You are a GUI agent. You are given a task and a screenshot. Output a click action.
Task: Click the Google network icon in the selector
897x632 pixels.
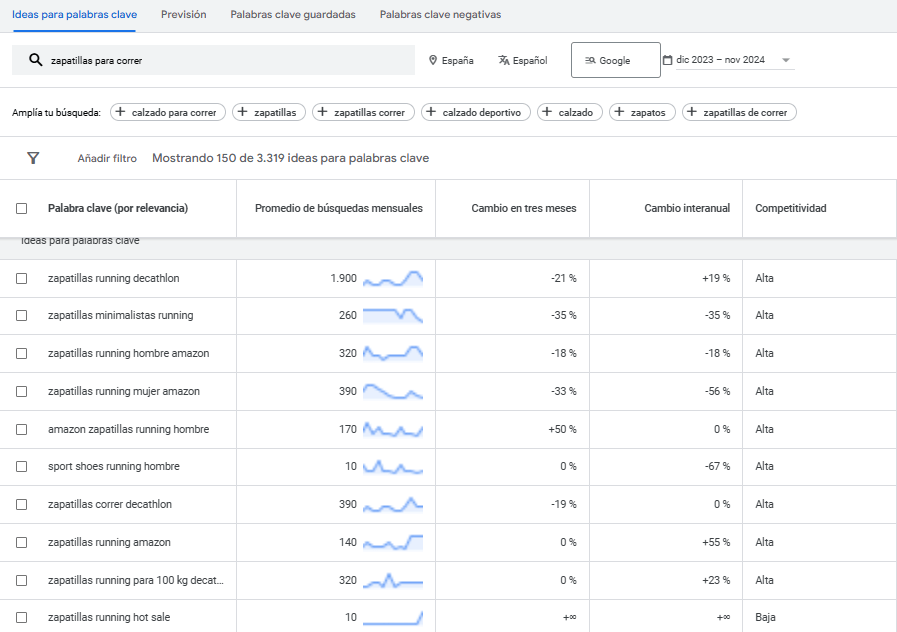588,60
